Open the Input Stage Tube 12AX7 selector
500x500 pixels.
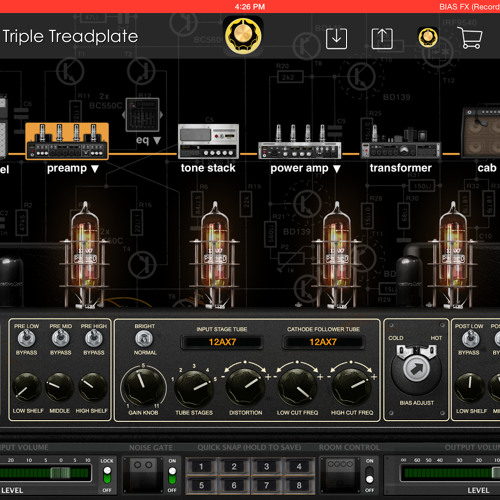(x=222, y=342)
